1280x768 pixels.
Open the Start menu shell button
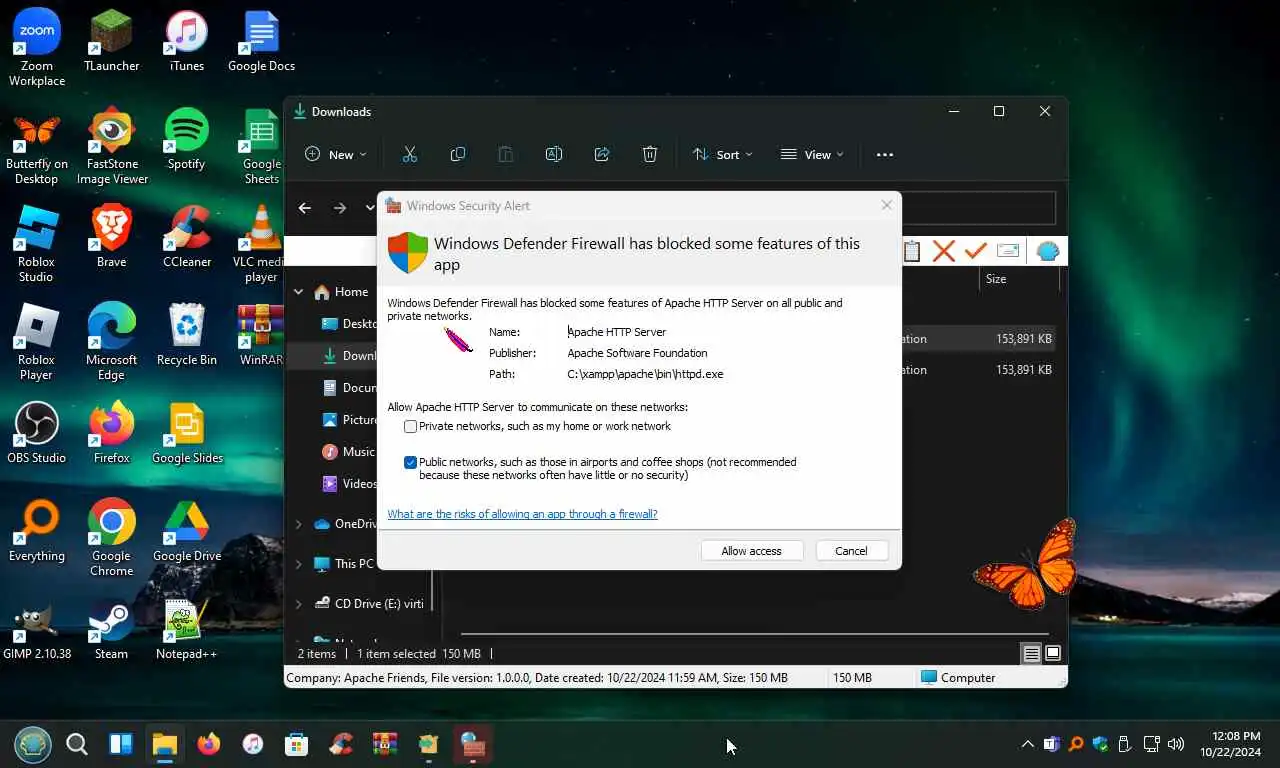coord(31,744)
